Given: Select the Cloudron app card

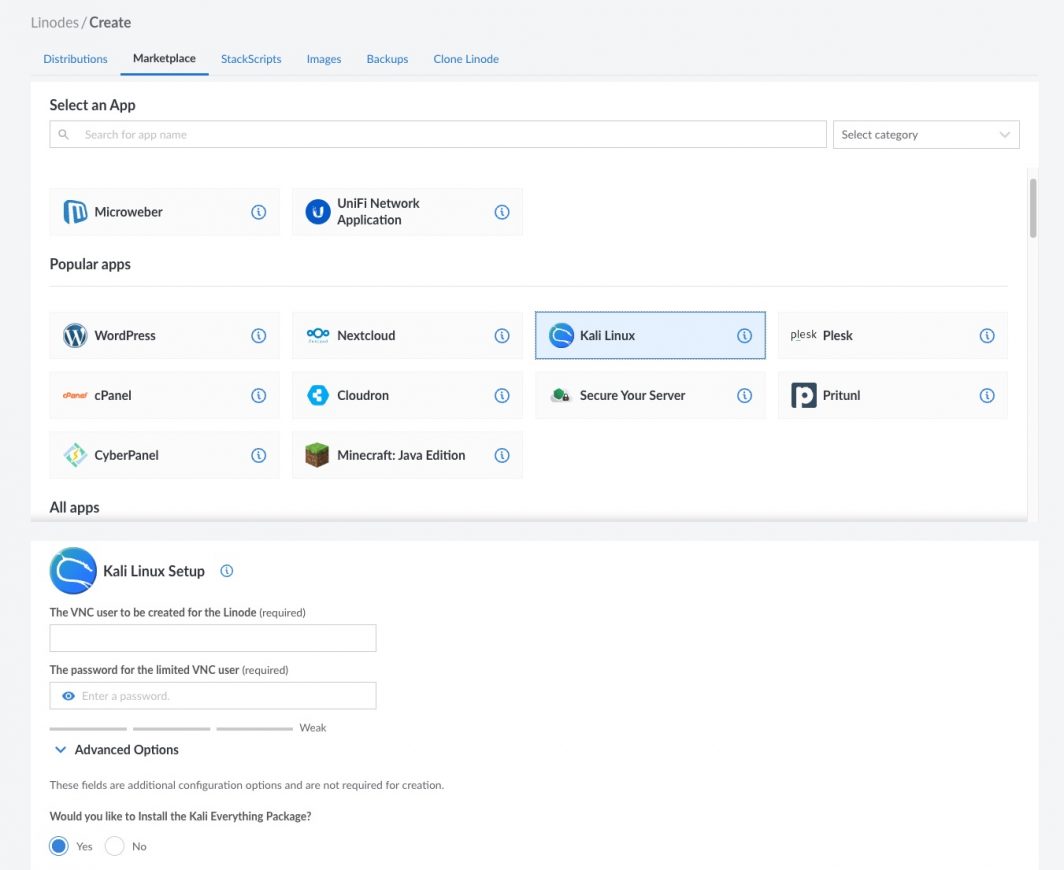Looking at the screenshot, I should [395, 395].
